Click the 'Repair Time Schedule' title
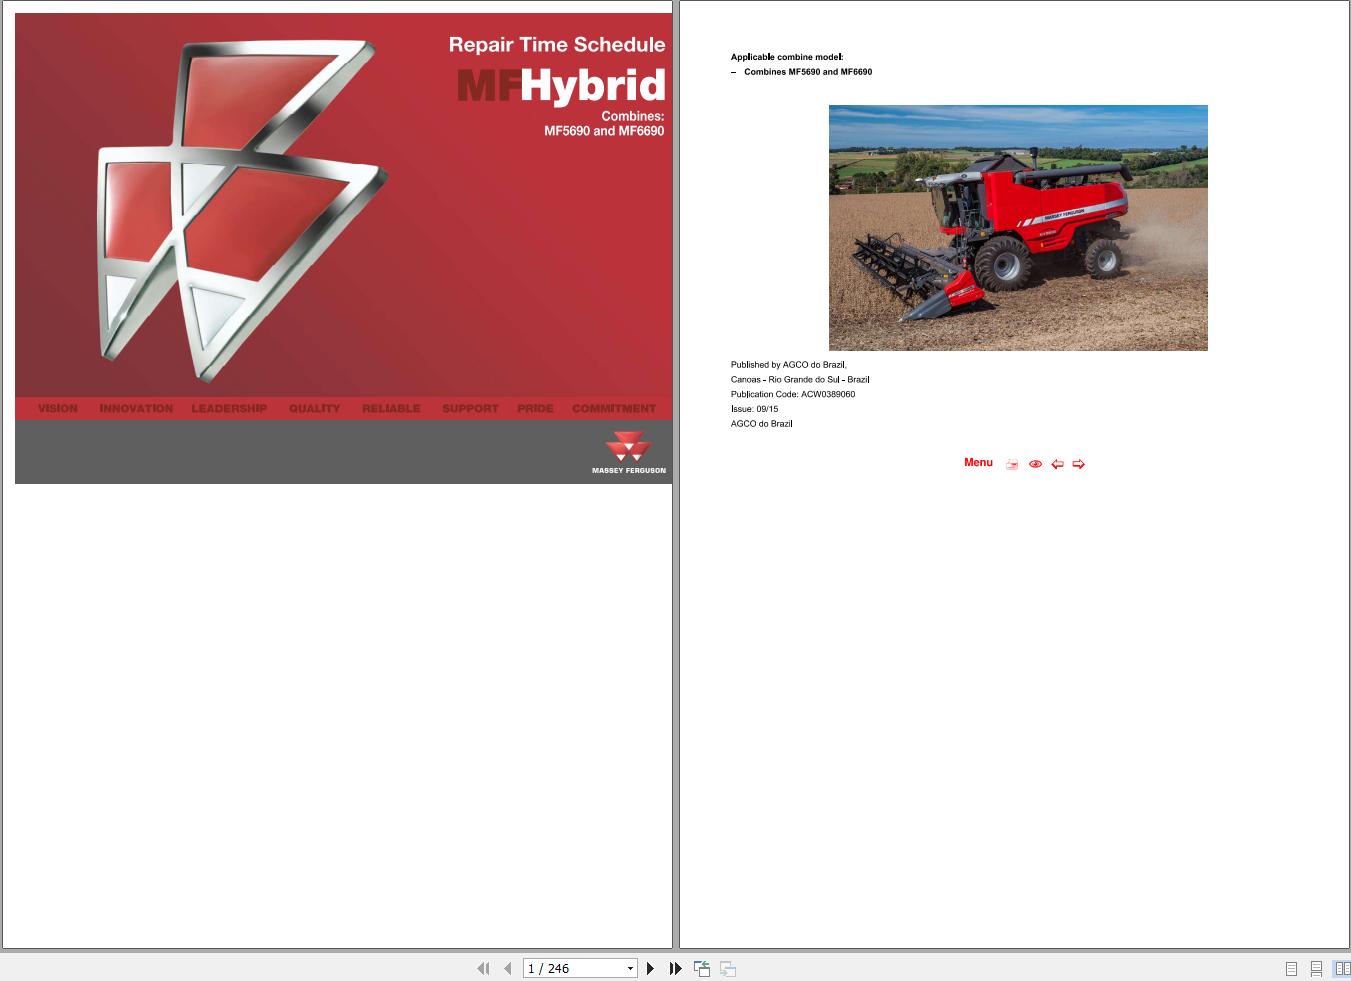1351x981 pixels. click(557, 44)
